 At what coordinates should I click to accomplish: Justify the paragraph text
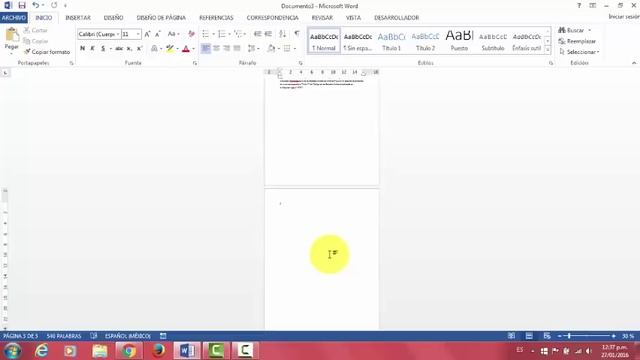237,49
